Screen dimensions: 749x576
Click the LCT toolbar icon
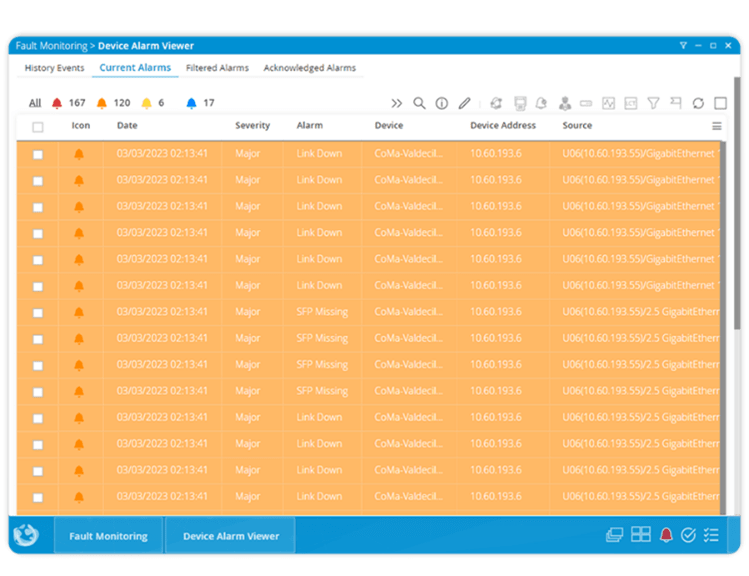pyautogui.click(x=631, y=103)
